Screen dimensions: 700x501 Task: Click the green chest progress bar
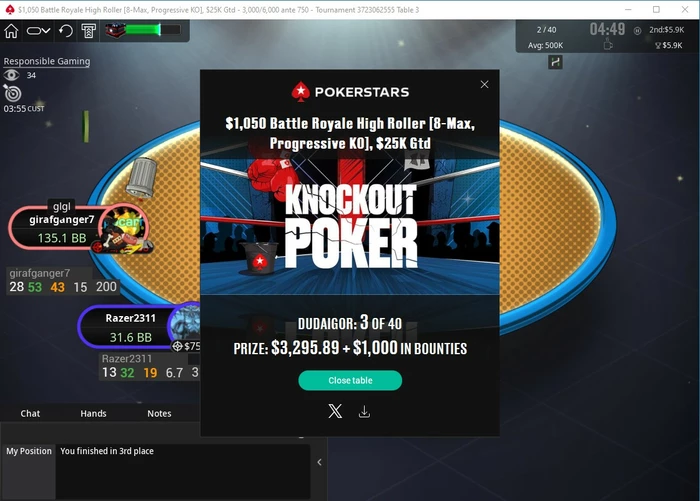click(x=143, y=30)
